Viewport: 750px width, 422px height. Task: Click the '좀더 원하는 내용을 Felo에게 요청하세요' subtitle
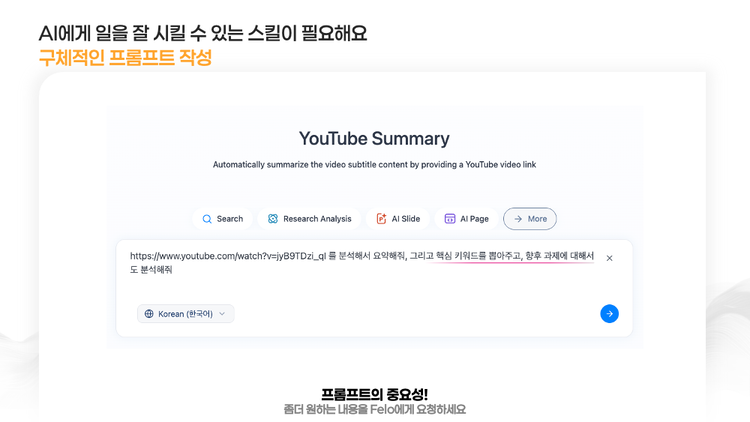[374, 410]
